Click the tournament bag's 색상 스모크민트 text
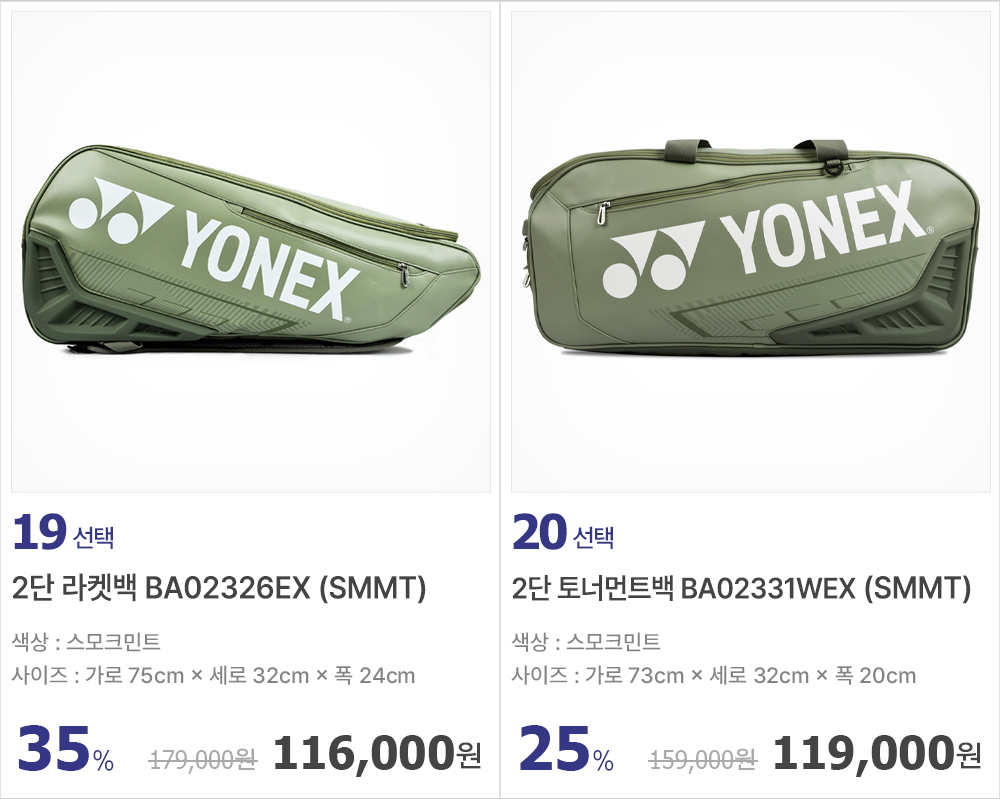Screen dimensions: 1000x799 click(586, 642)
